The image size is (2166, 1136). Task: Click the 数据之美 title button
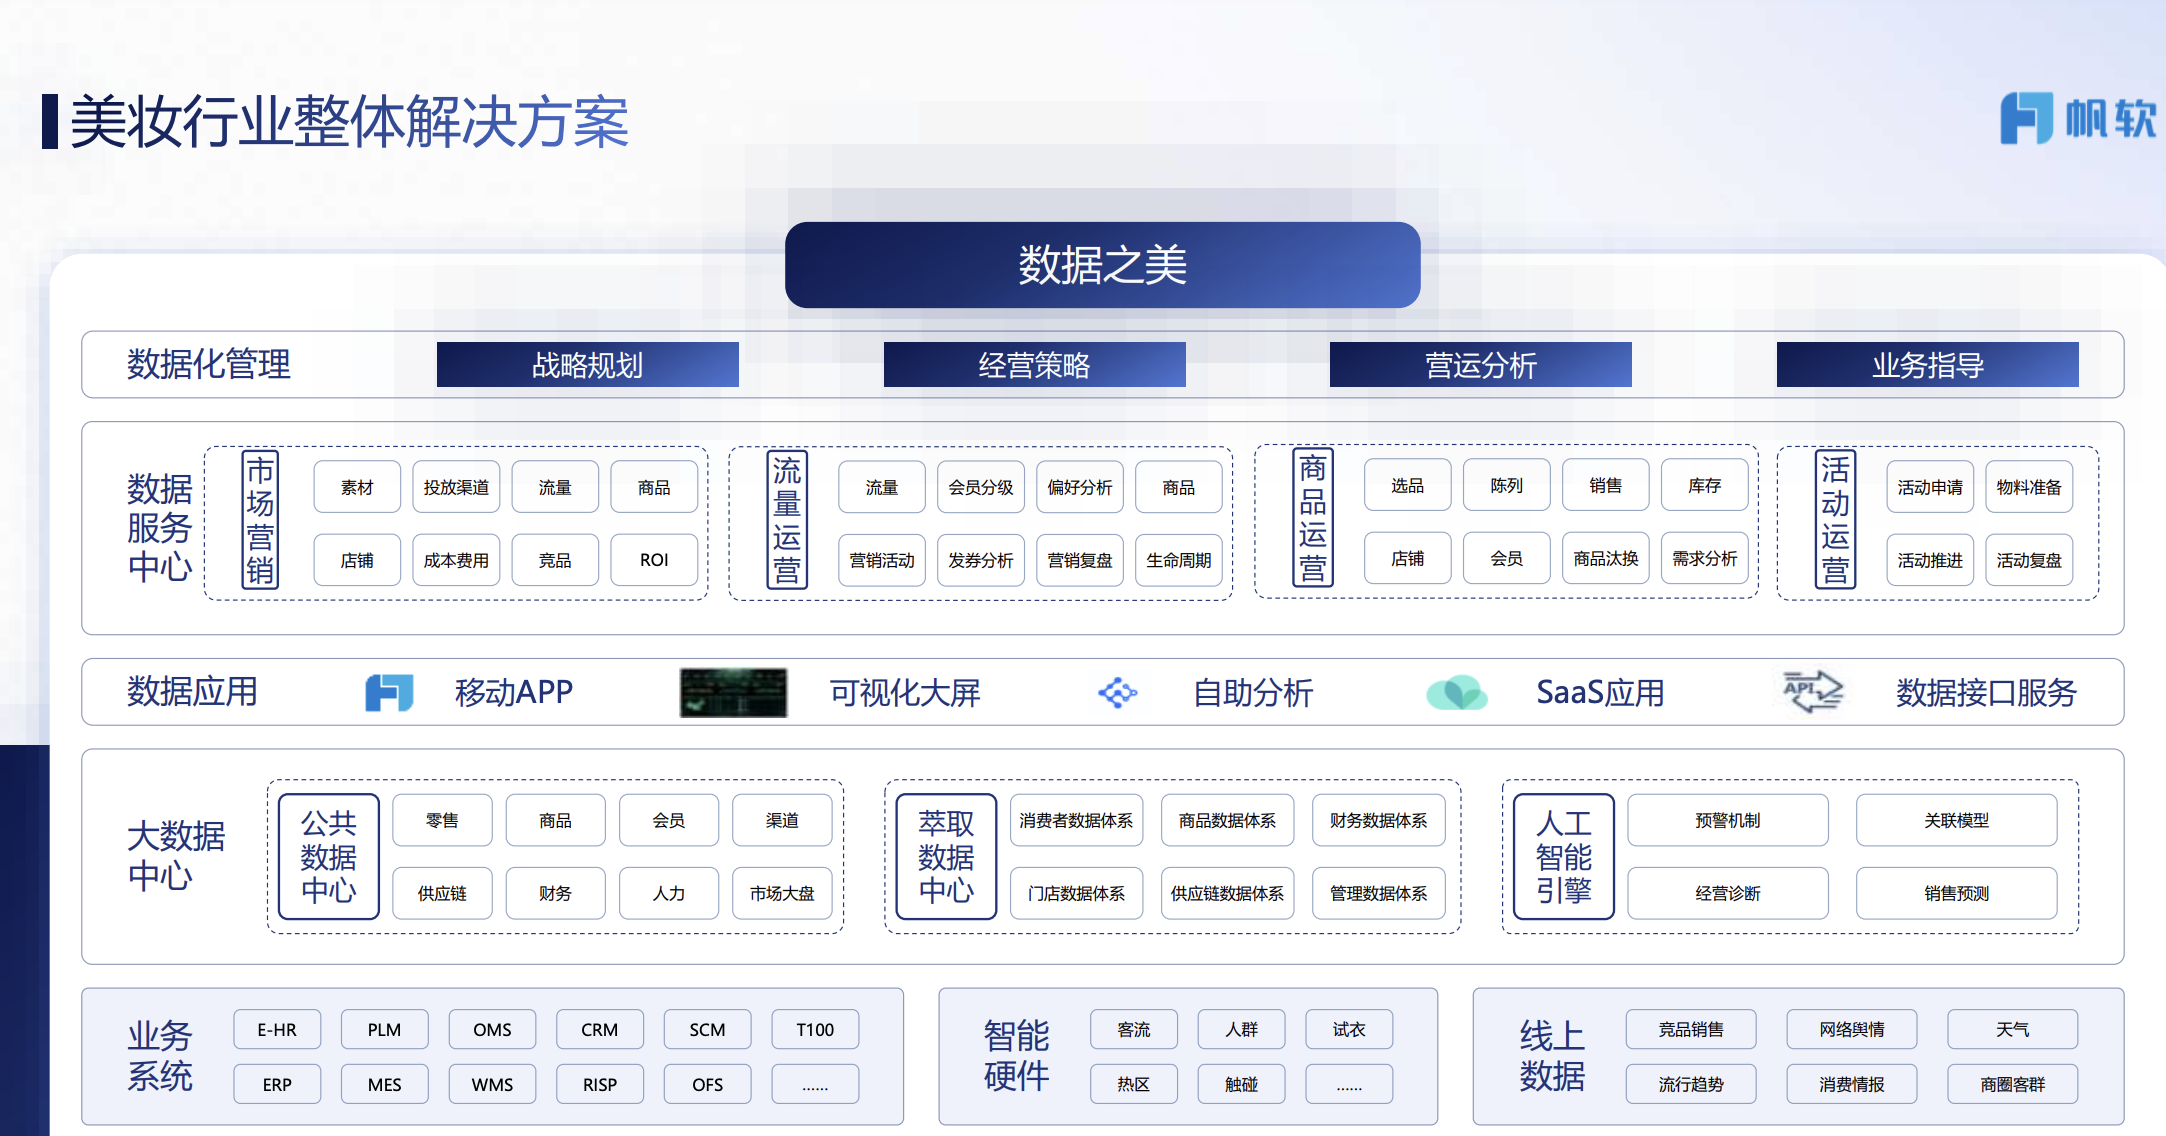tap(1102, 265)
